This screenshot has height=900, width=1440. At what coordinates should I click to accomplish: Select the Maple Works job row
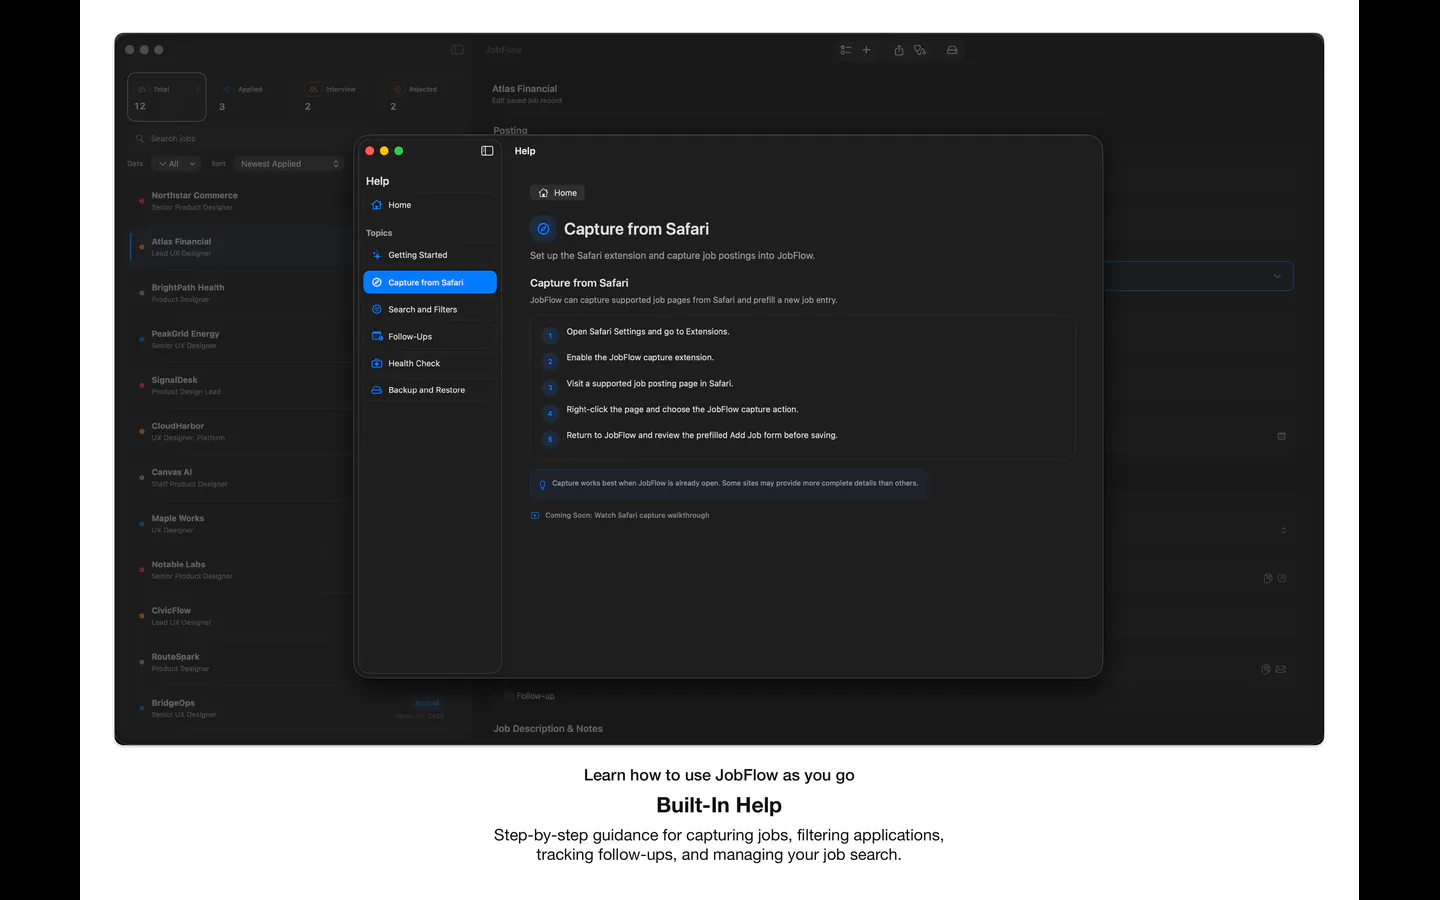click(x=240, y=524)
